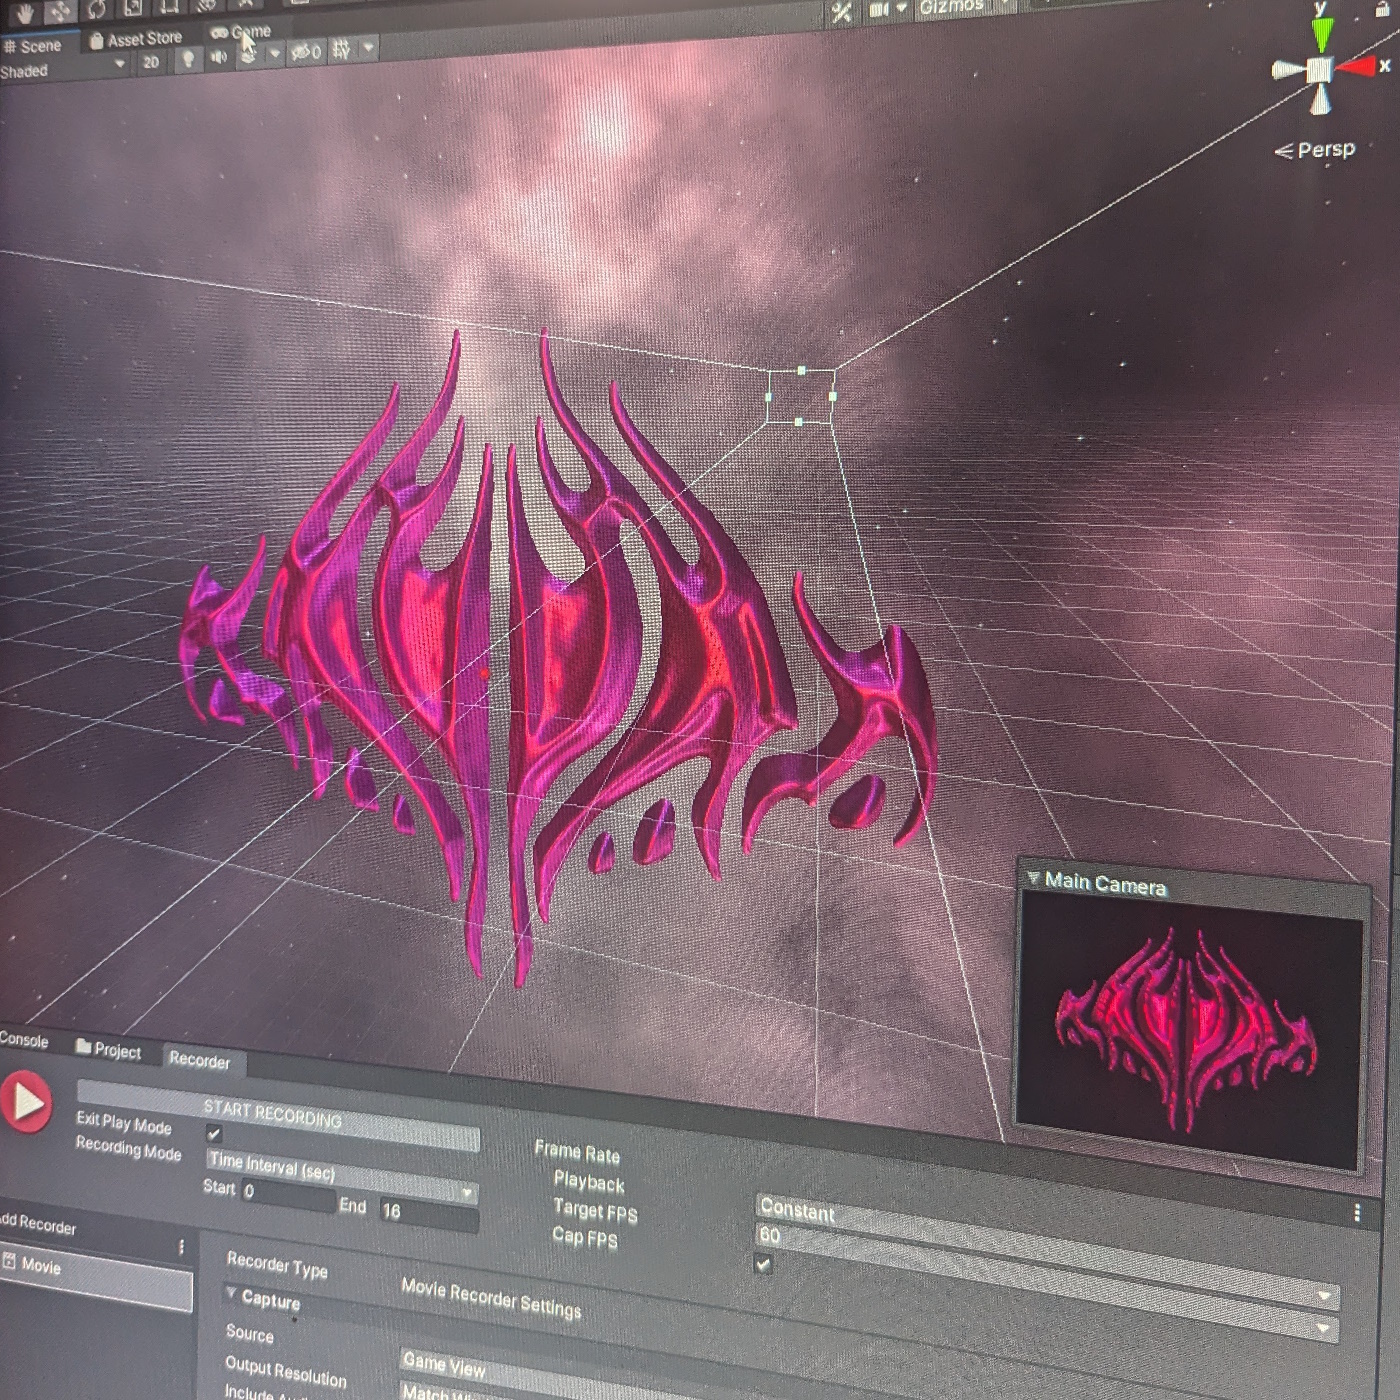This screenshot has height=1400, width=1400.
Task: Collapse the Capture section
Action: point(231,1294)
